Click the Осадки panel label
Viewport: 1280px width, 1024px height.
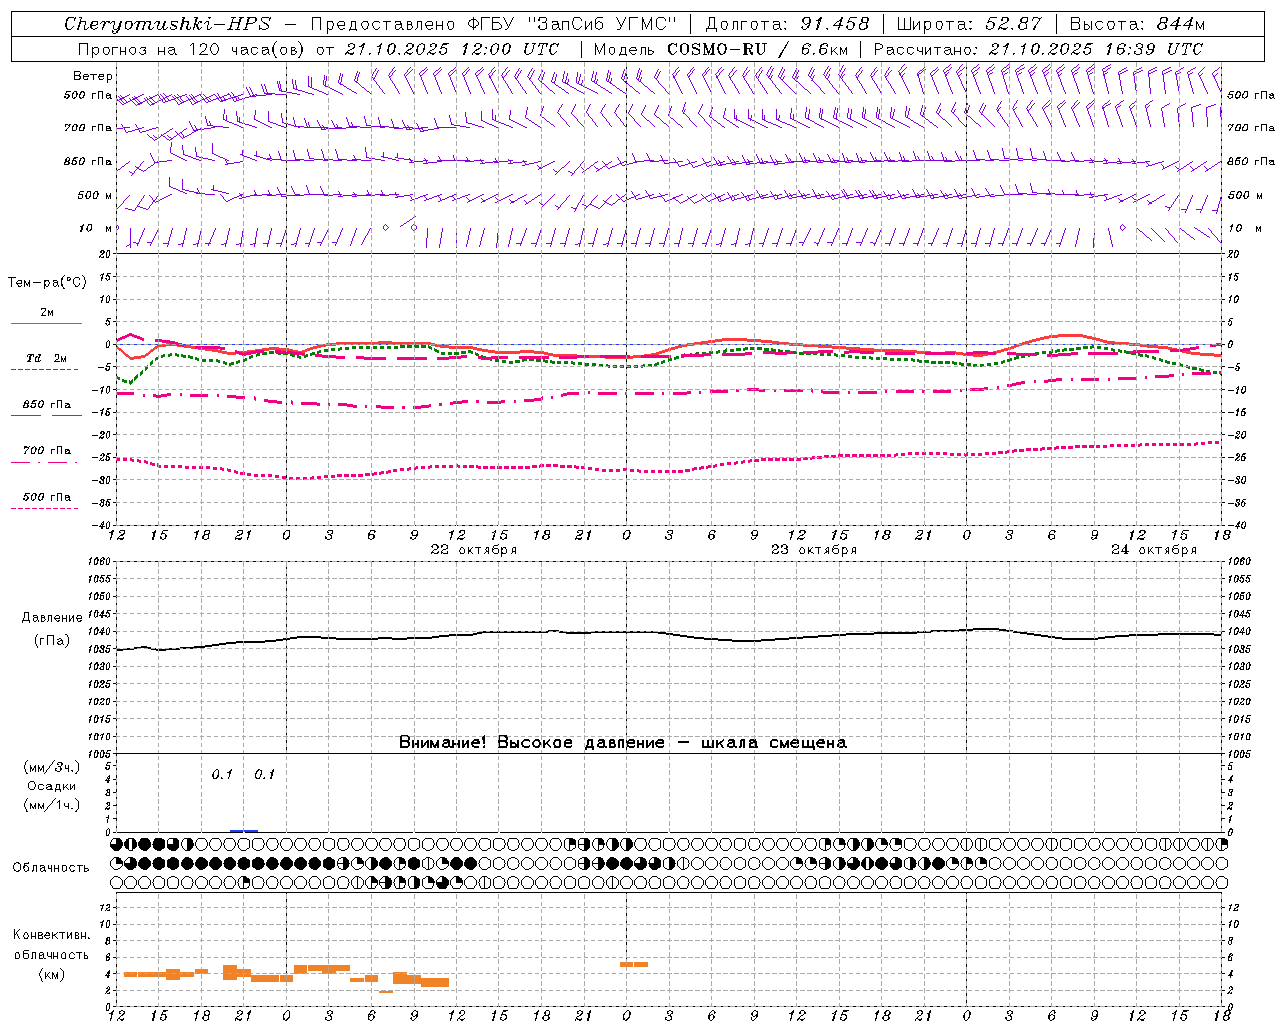click(52, 786)
